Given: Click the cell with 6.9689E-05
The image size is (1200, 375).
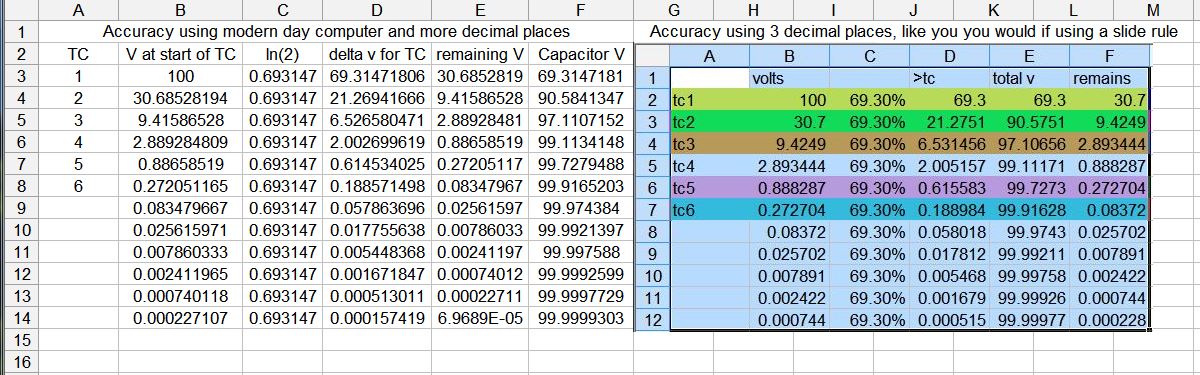Looking at the screenshot, I should 481,318.
